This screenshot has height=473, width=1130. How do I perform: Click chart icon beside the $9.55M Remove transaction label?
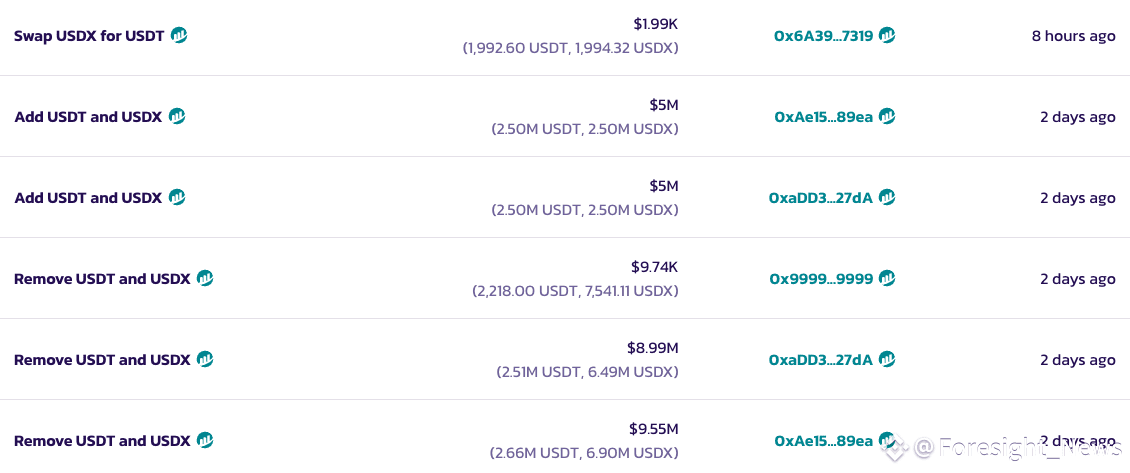click(205, 440)
